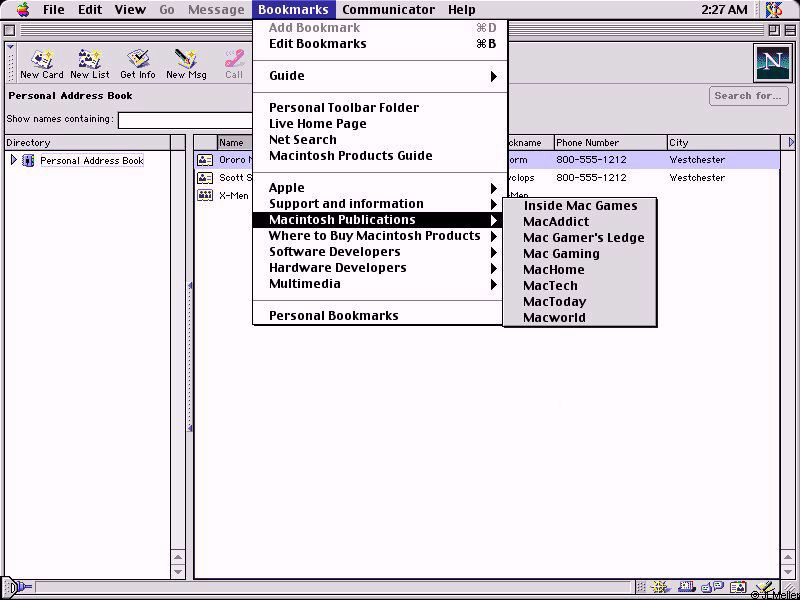The height and width of the screenshot is (600, 800).
Task: Open the View menu
Action: coord(130,9)
